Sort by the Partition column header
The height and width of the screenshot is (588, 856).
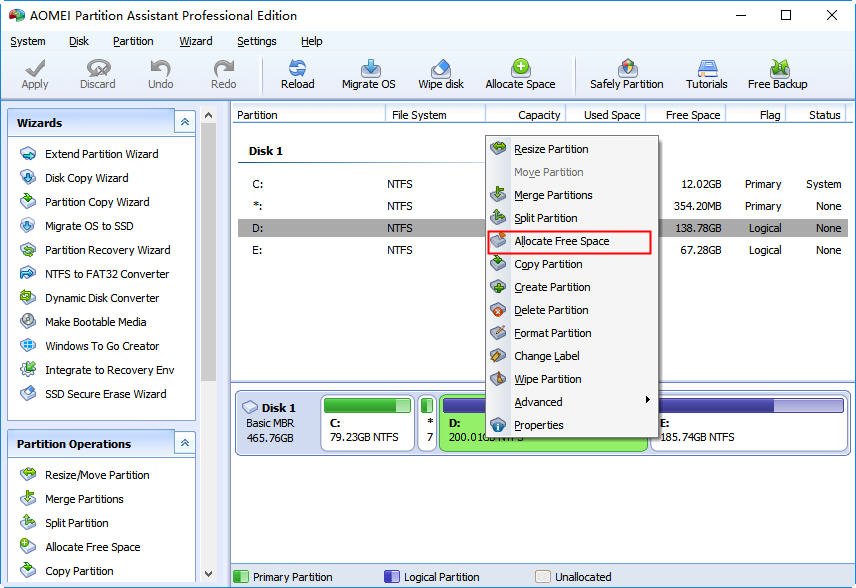point(309,115)
